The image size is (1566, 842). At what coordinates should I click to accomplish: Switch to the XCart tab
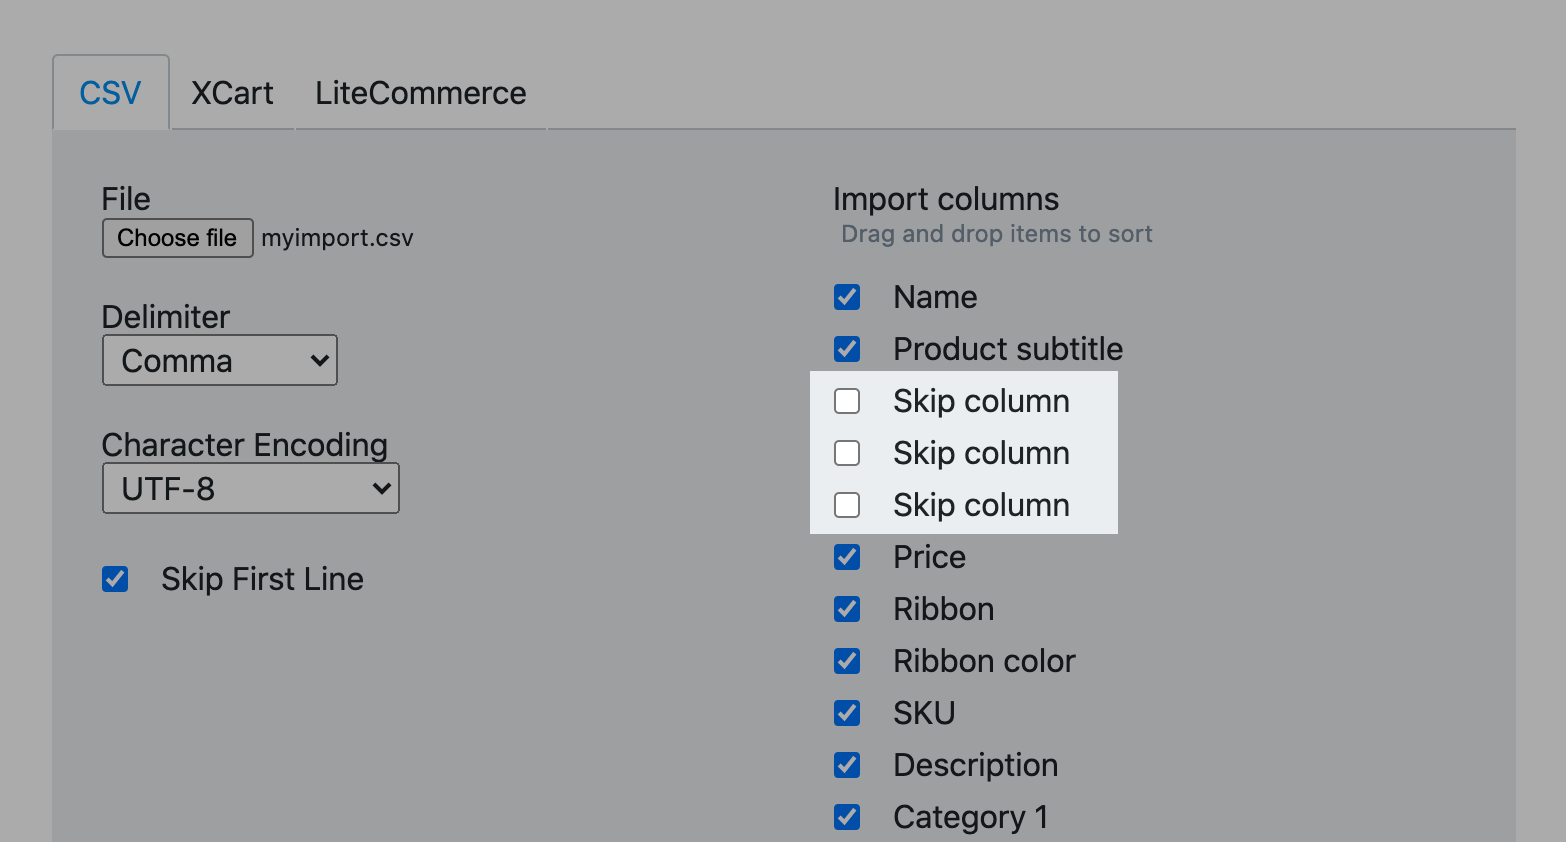point(232,92)
